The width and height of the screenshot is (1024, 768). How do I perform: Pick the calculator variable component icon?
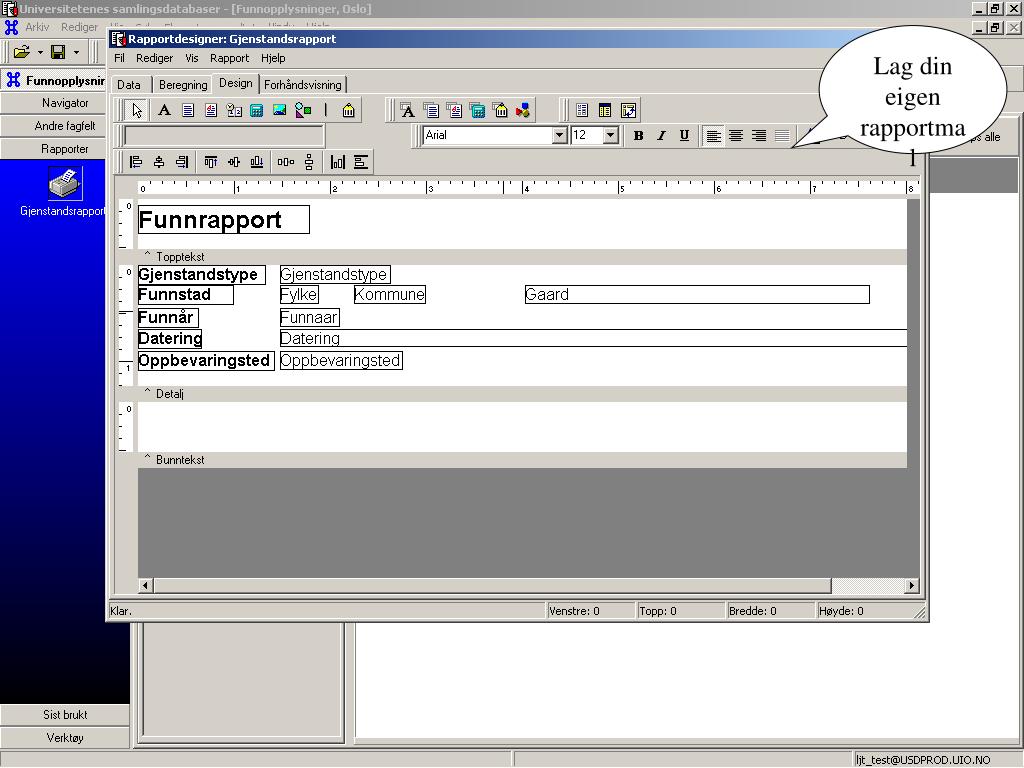pyautogui.click(x=257, y=110)
